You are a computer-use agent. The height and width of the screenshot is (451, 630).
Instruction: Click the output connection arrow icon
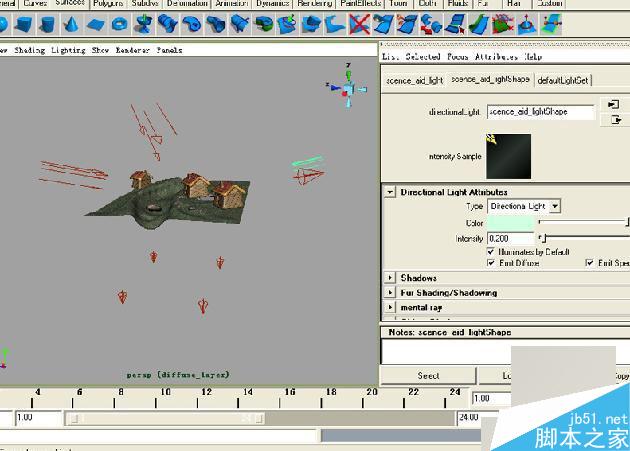point(615,119)
